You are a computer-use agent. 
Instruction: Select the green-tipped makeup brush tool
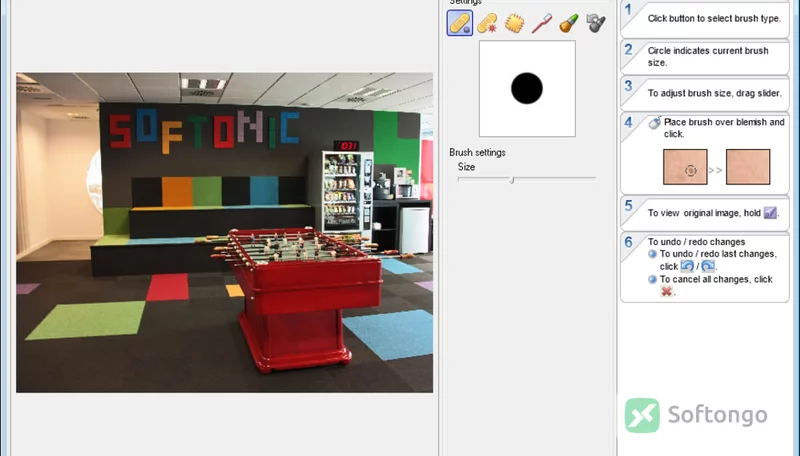[568, 23]
